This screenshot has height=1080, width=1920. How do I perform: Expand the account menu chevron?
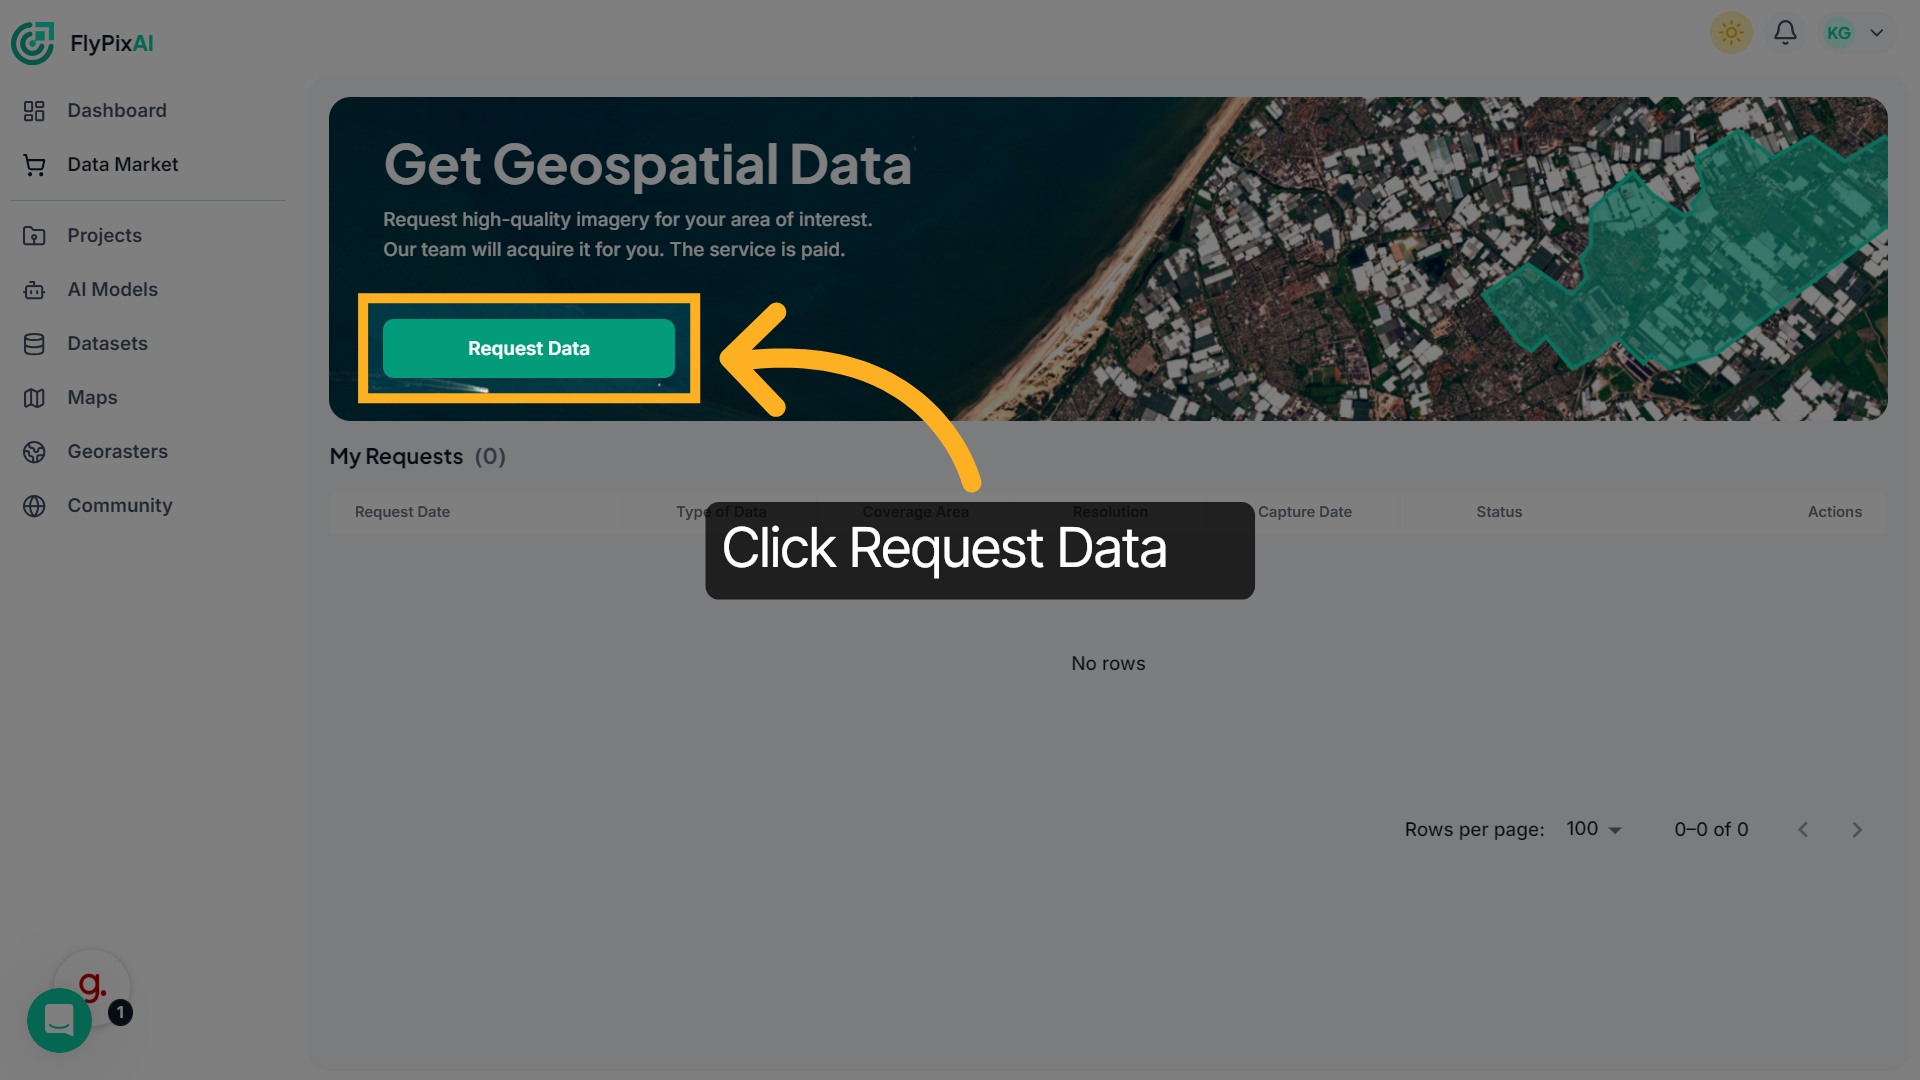tap(1877, 33)
